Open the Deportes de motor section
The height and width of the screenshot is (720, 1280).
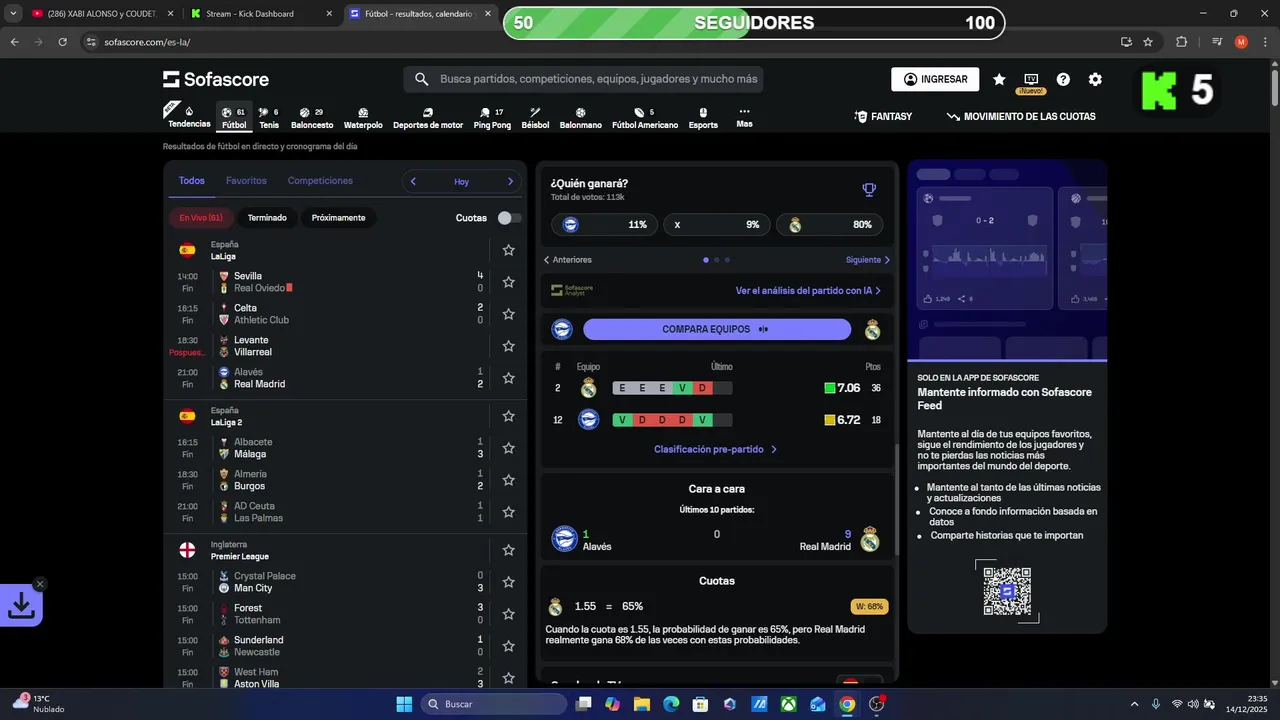pos(428,118)
